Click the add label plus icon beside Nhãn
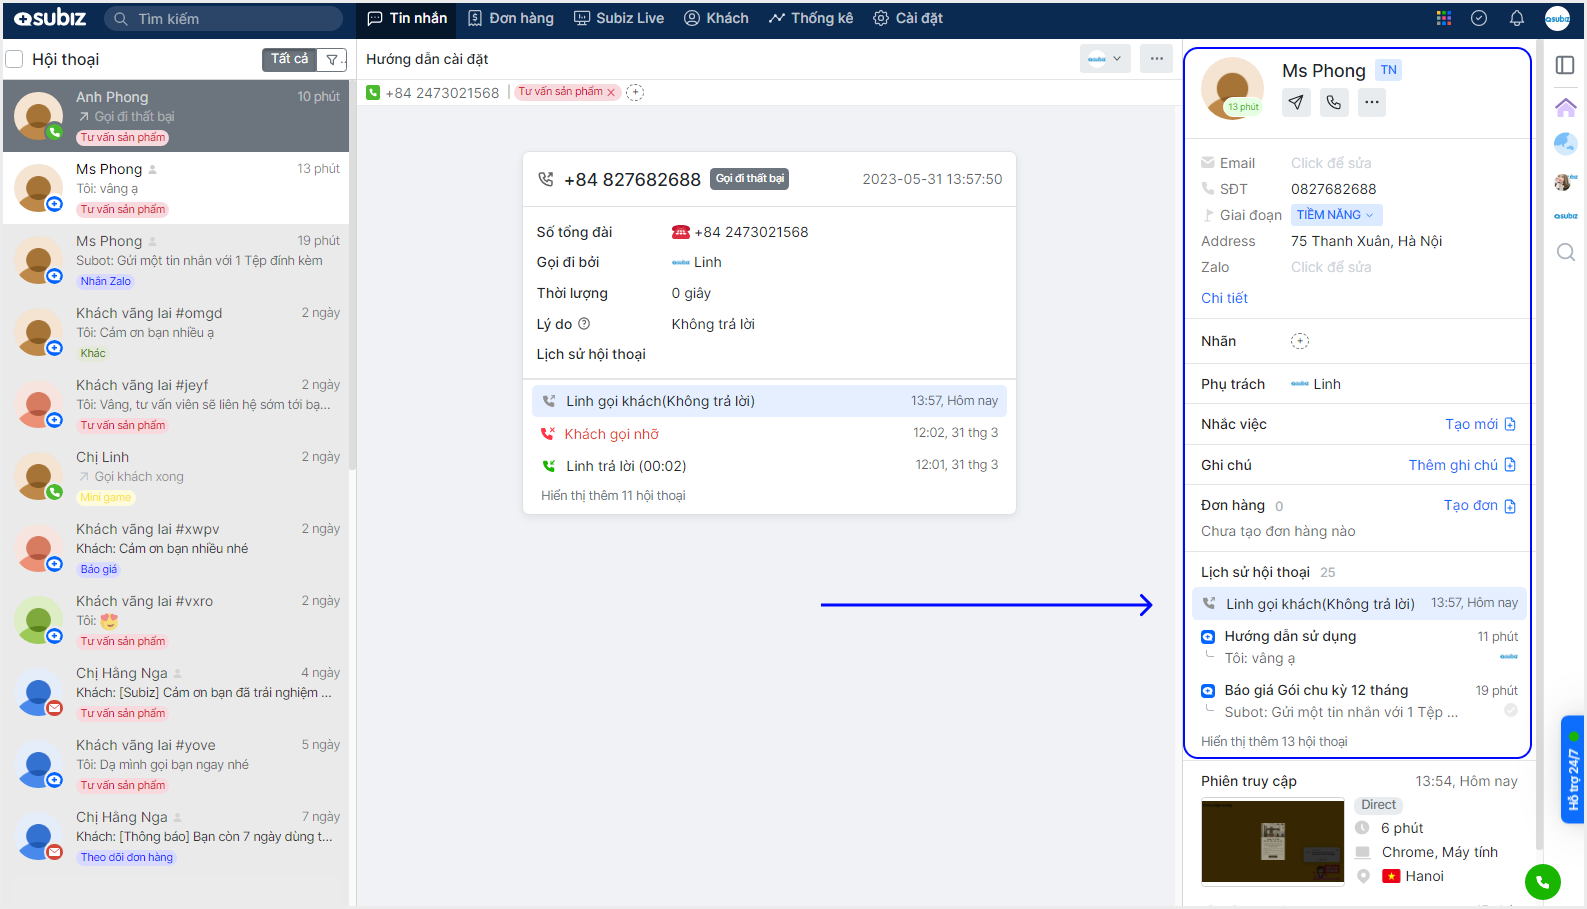This screenshot has width=1587, height=909. pyautogui.click(x=1299, y=341)
